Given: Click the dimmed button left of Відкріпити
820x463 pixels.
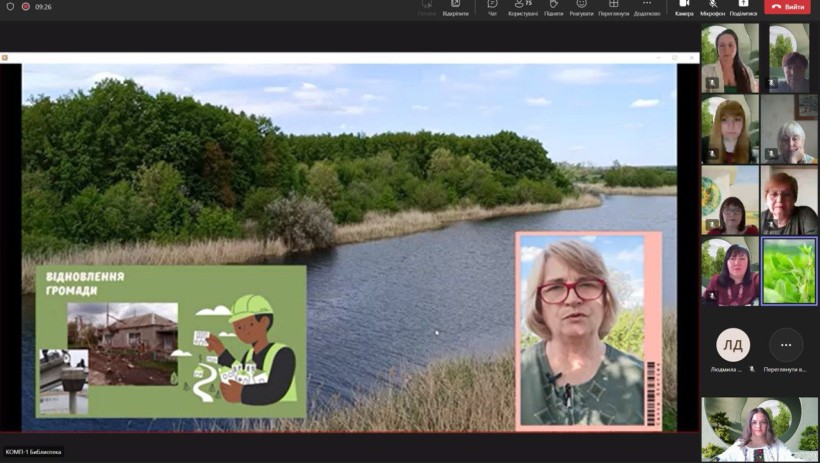Looking at the screenshot, I should click(427, 8).
